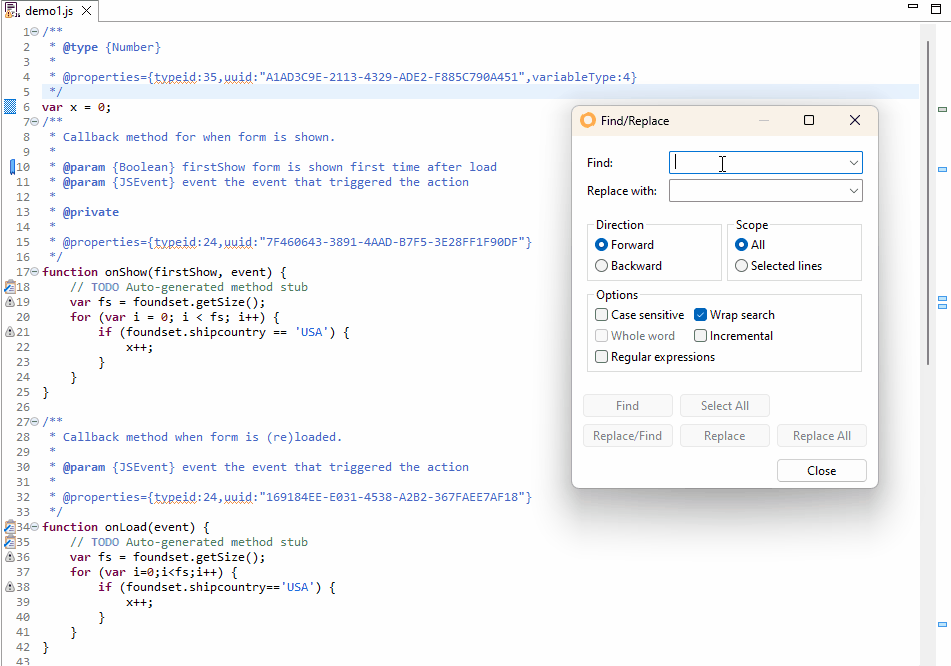Click the "@type {Number}" comment line
The width and height of the screenshot is (951, 666).
[x=112, y=47]
